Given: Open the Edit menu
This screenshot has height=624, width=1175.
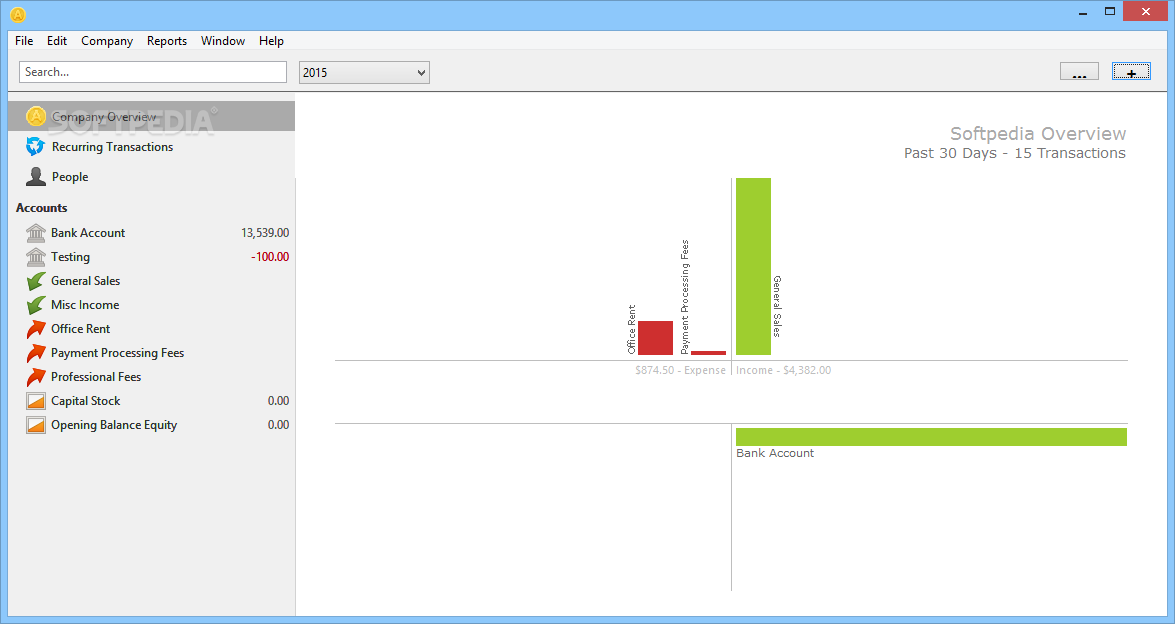Looking at the screenshot, I should (57, 40).
